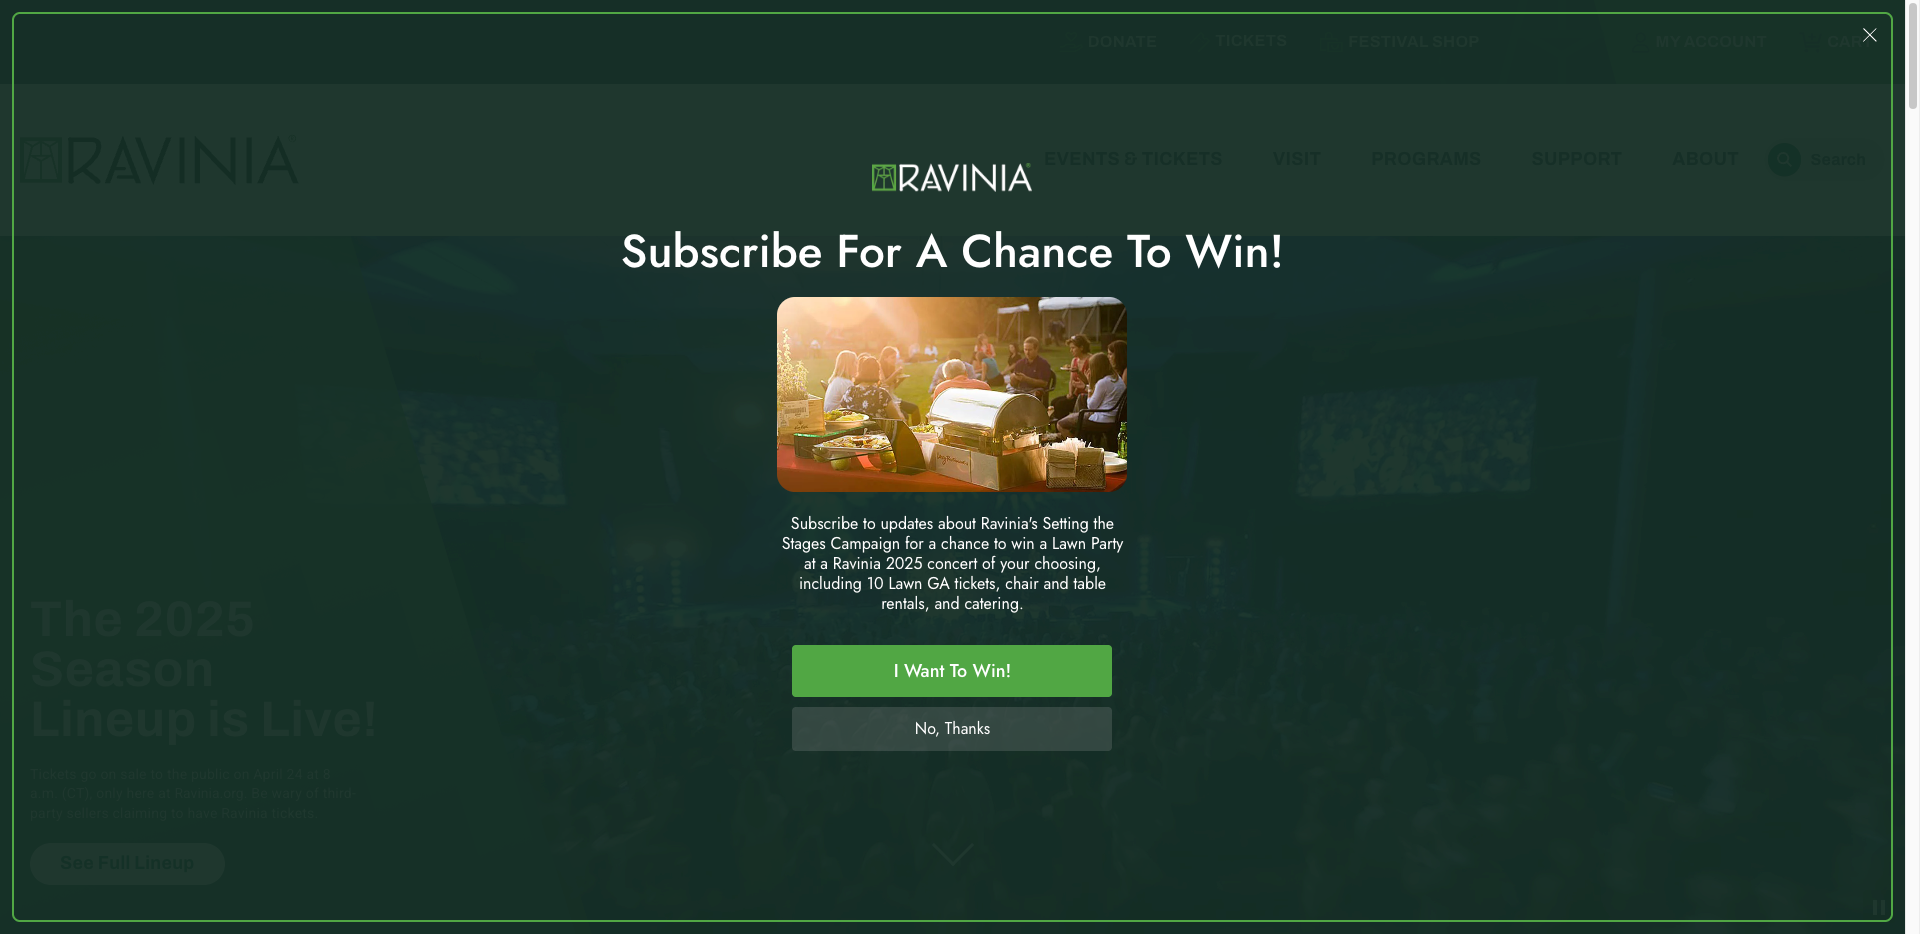The image size is (1920, 934).
Task: Click the Ravinia logo in the popup
Action: tap(951, 178)
